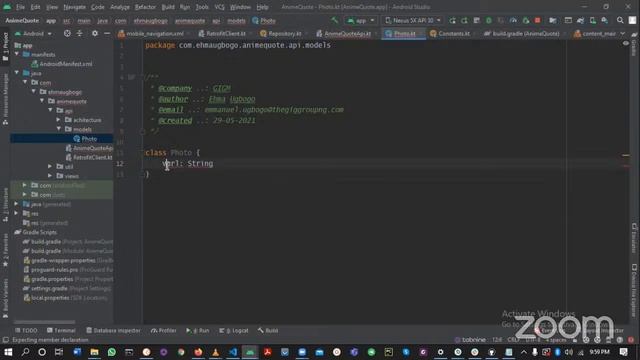Image resolution: width=640 pixels, height=360 pixels.
Task: Open Project panel settings gear
Action: pyautogui.click(x=95, y=33)
